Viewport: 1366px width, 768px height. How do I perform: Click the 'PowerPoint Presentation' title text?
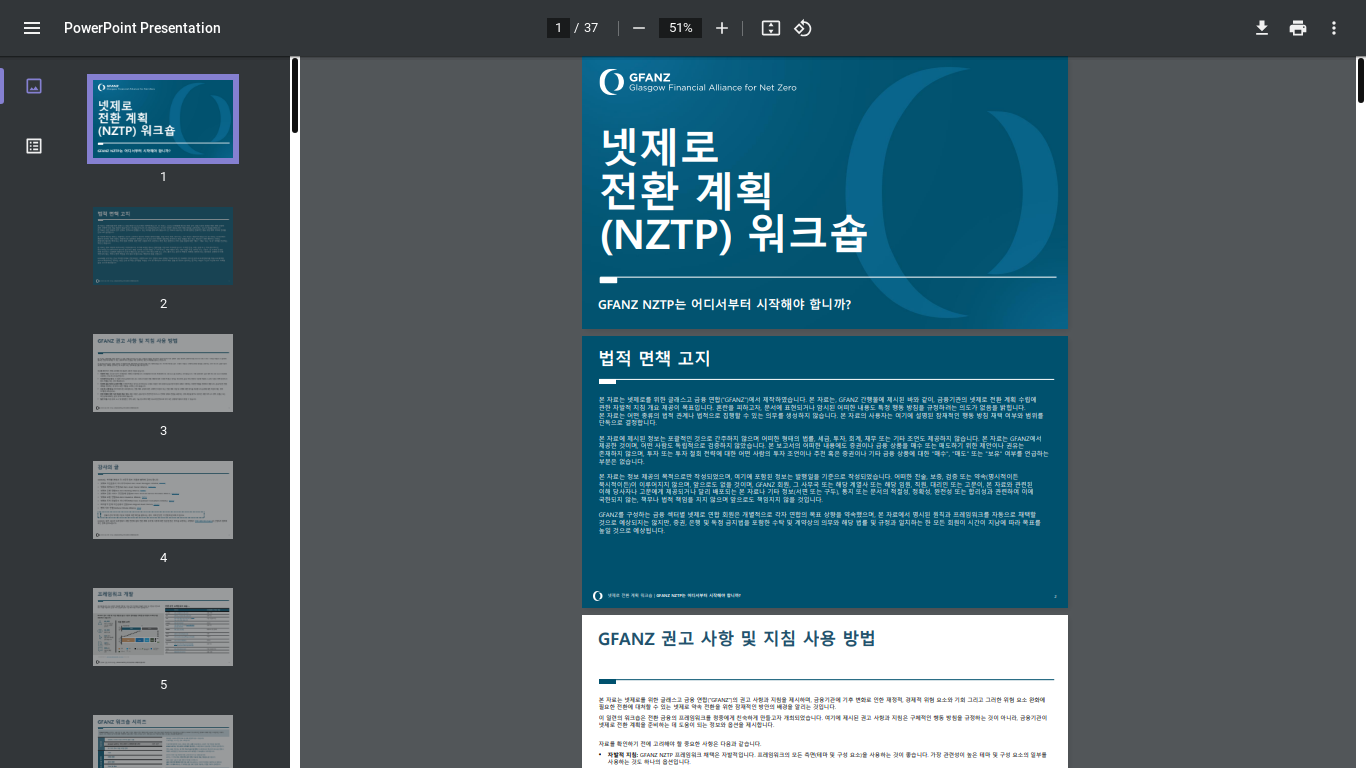point(142,28)
